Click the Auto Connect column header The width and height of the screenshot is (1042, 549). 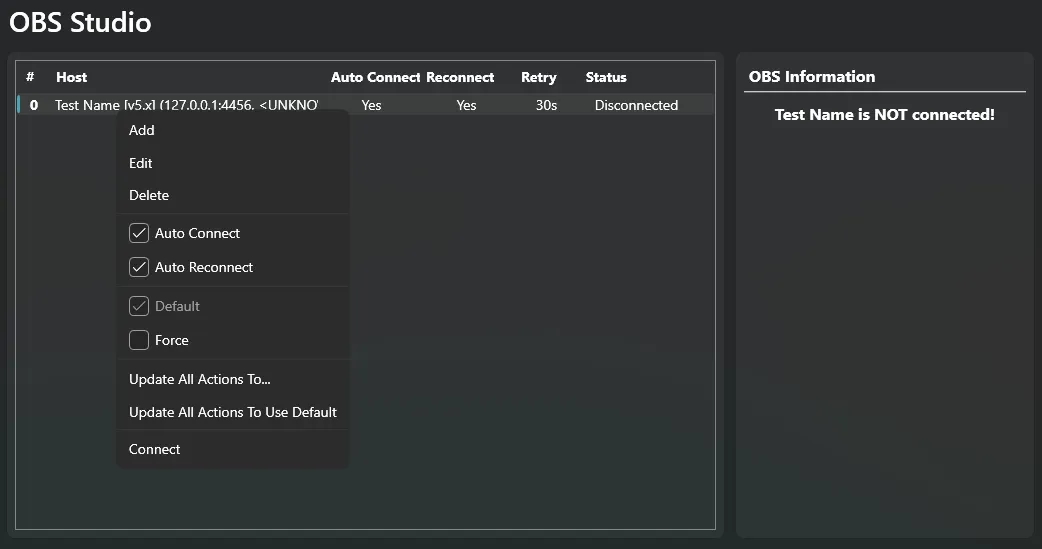[x=375, y=77]
